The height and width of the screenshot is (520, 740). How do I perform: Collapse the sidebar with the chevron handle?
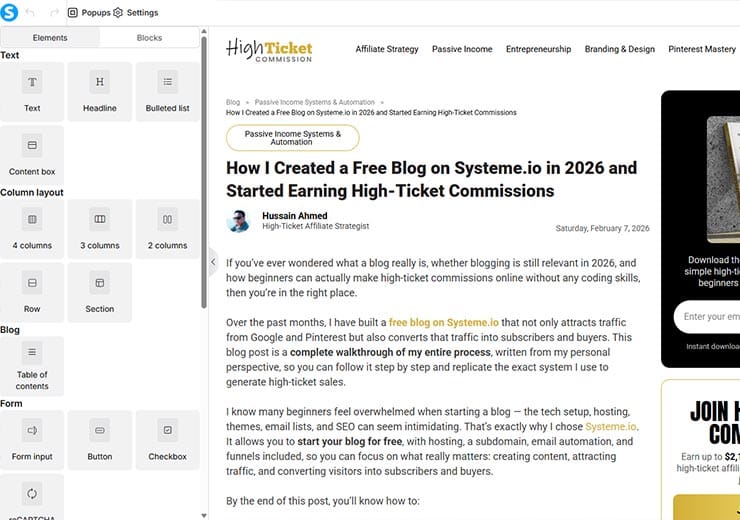click(213, 261)
